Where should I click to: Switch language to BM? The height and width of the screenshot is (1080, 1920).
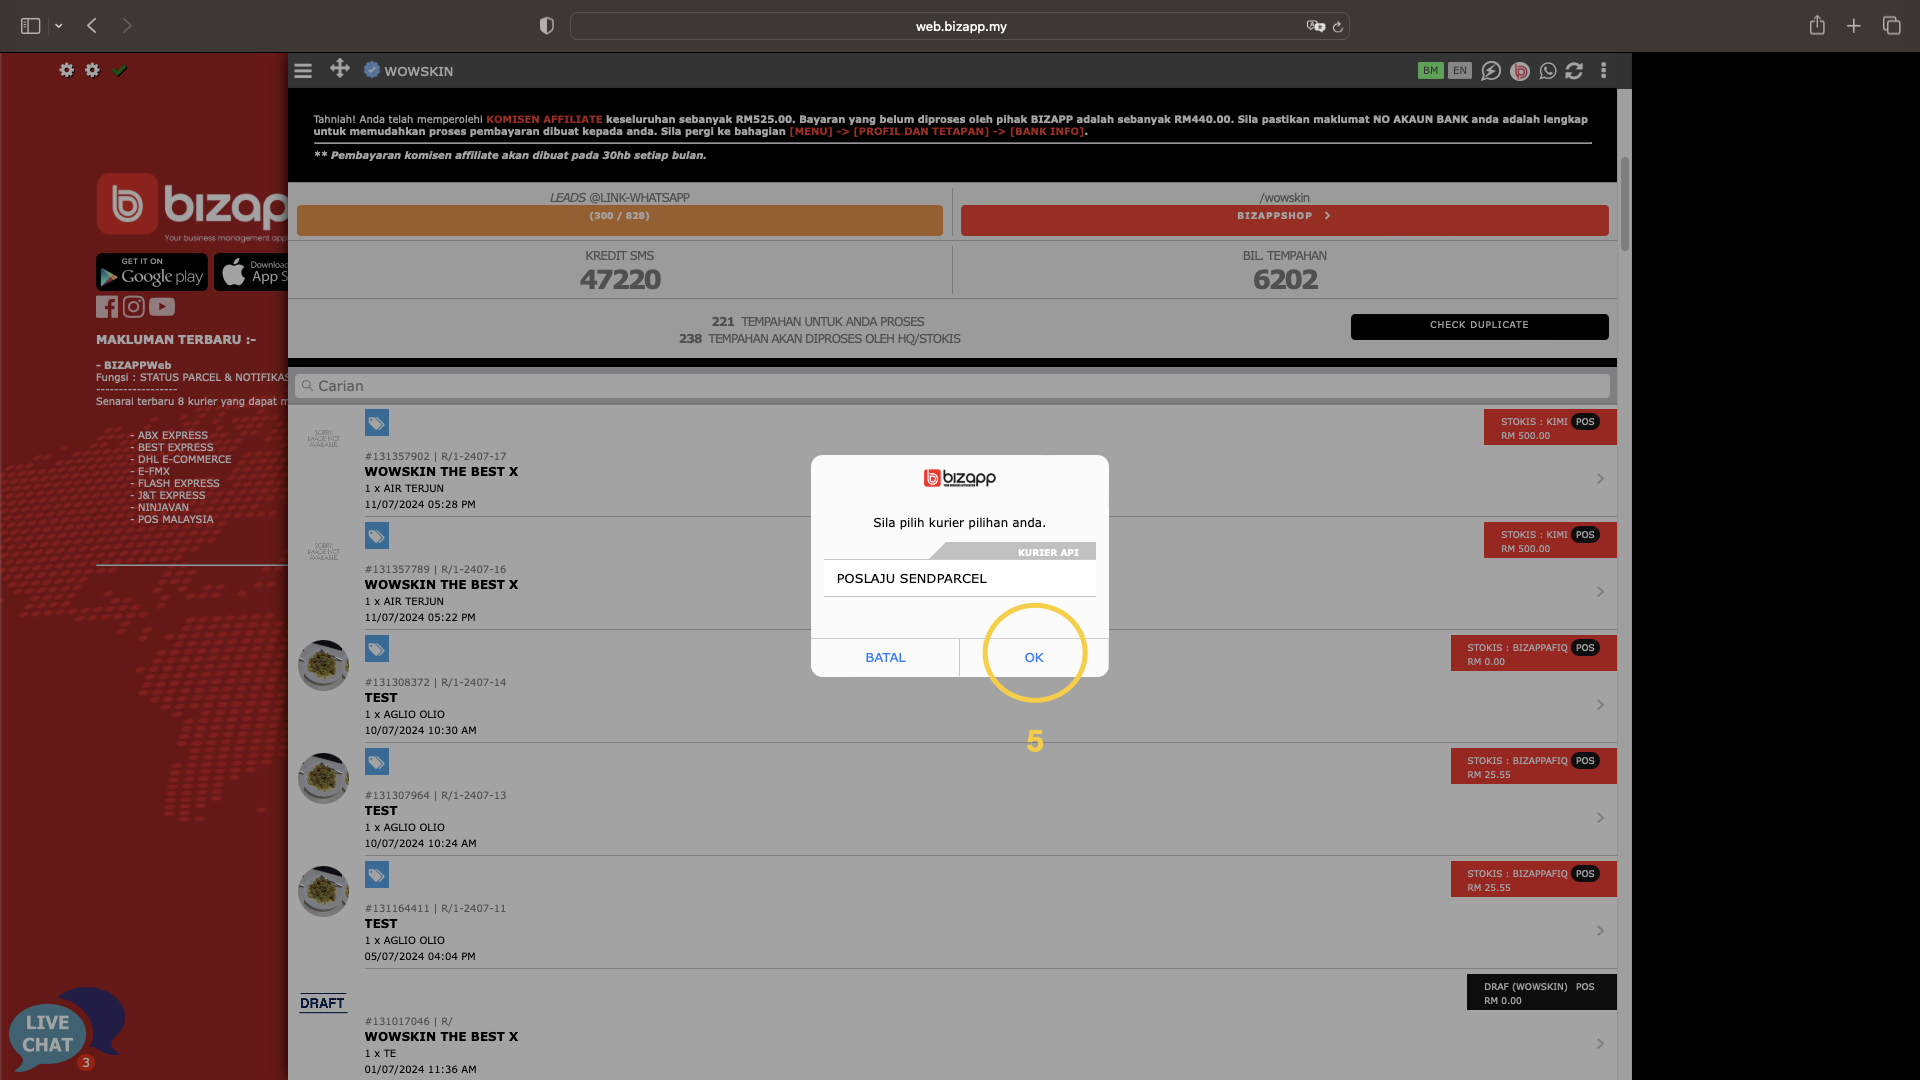click(x=1431, y=71)
